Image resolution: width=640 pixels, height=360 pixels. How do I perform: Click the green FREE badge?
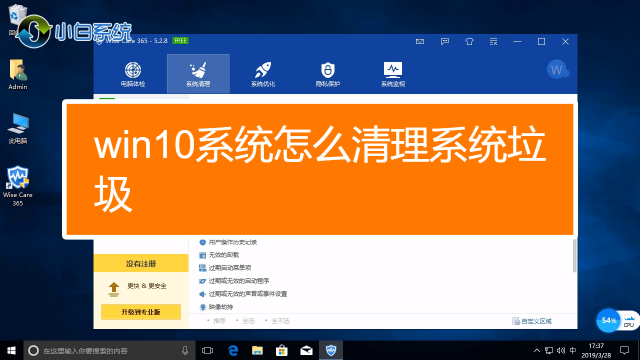tap(180, 40)
